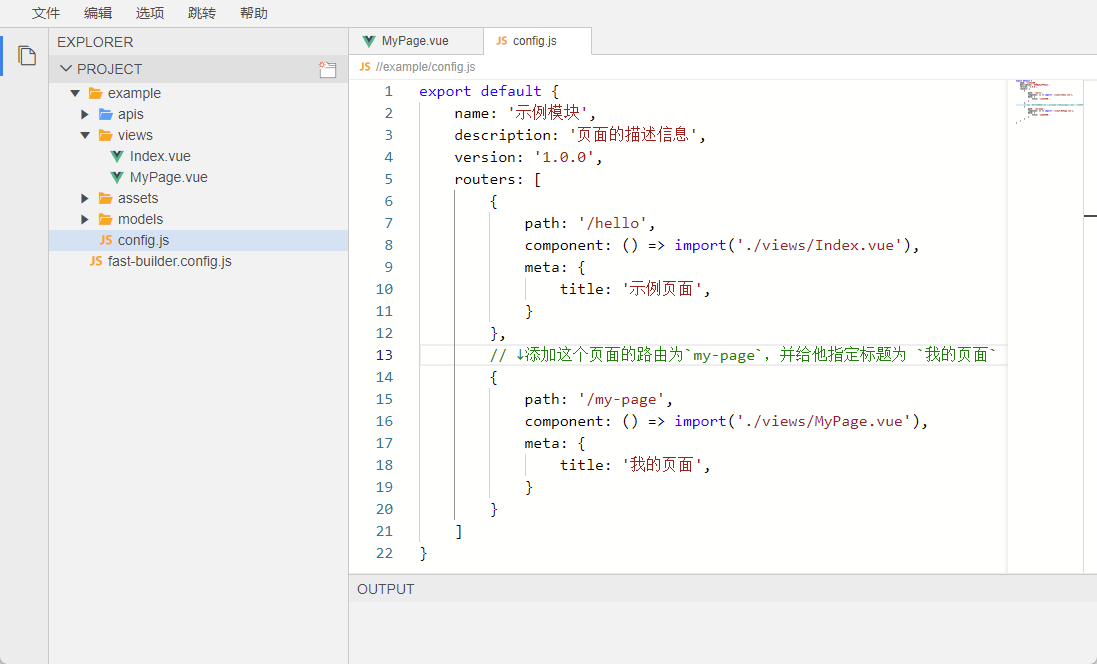Collapse the PROJECT section chevron

(66, 69)
